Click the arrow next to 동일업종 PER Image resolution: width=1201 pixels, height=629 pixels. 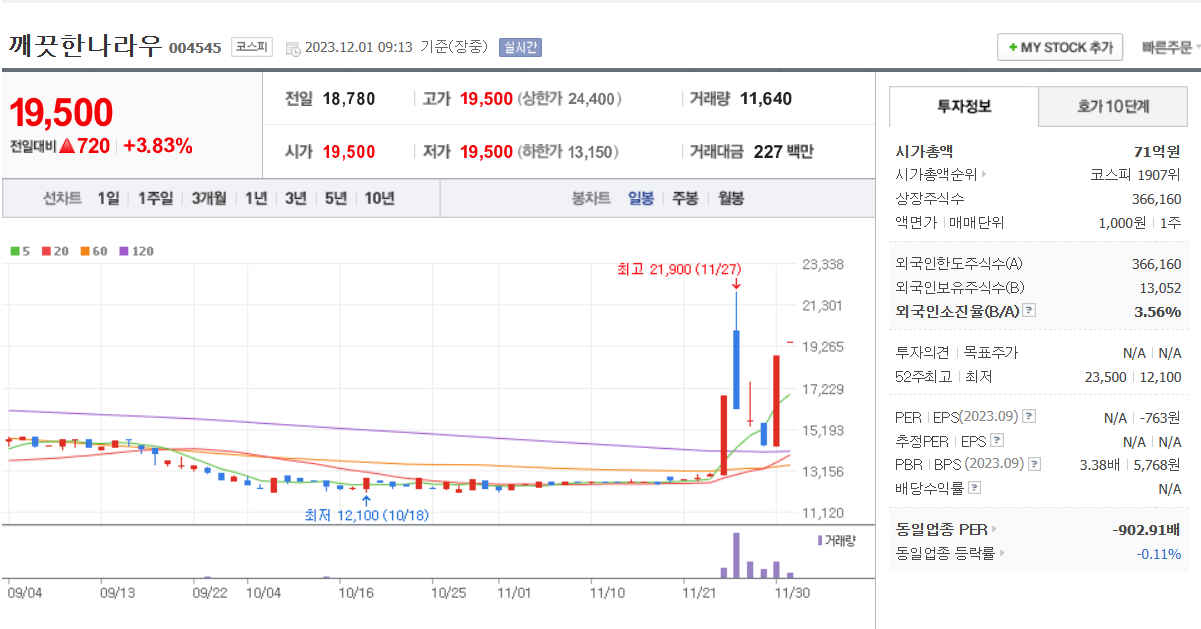pos(995,529)
